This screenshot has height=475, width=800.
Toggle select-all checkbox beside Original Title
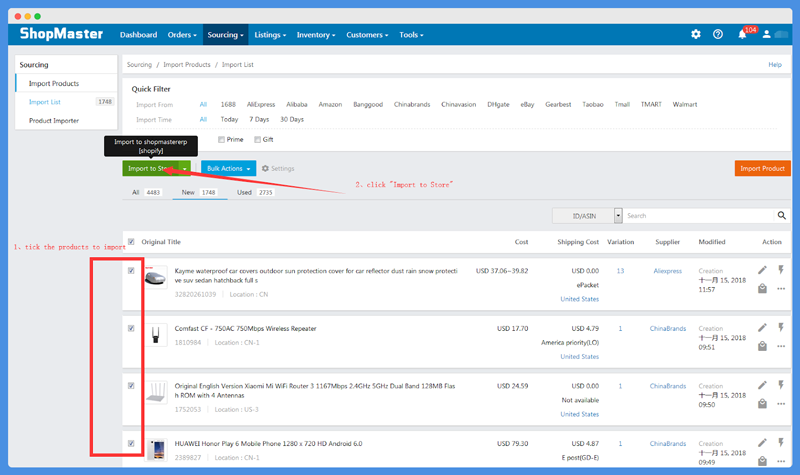[131, 242]
